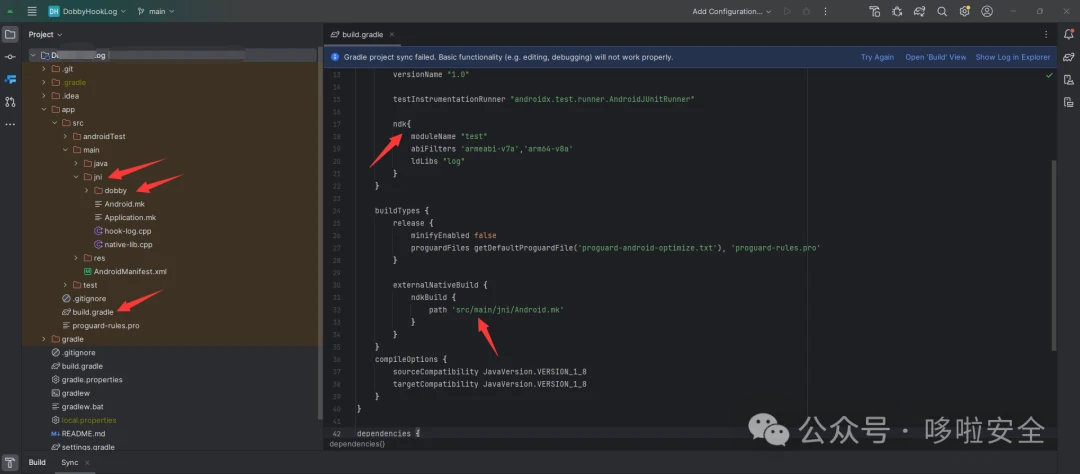Viewport: 1080px width, 474px height.
Task: Open the Pull Requests tool window
Action: pyautogui.click(x=10, y=102)
